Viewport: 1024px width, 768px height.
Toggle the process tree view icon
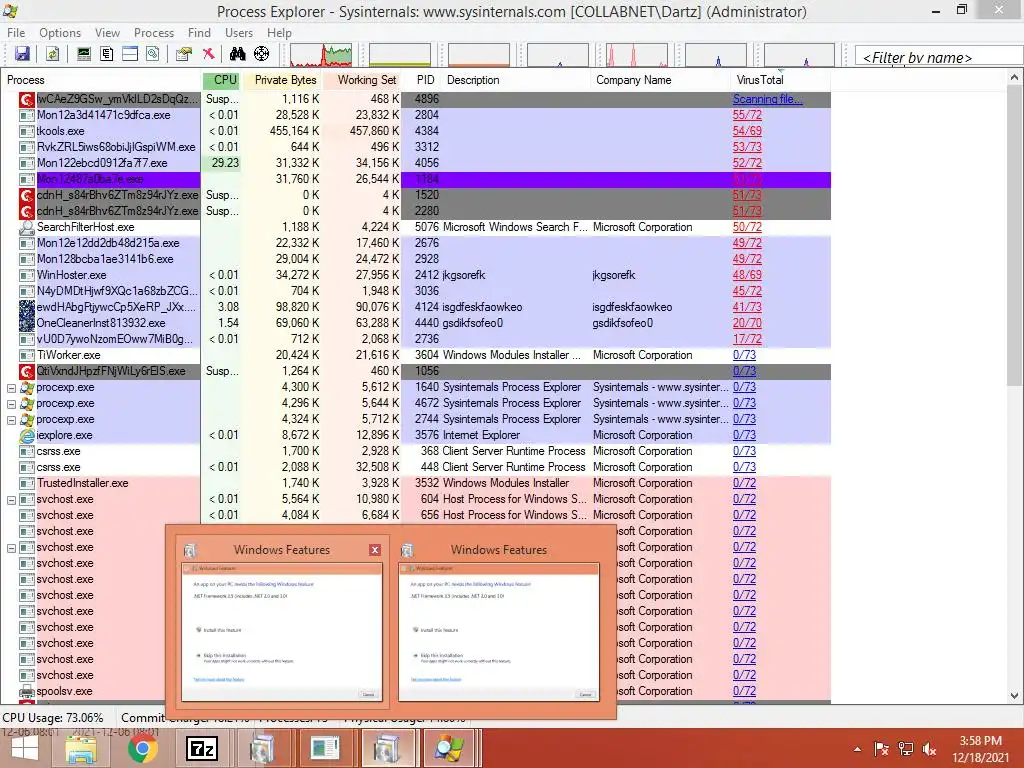tap(106, 54)
